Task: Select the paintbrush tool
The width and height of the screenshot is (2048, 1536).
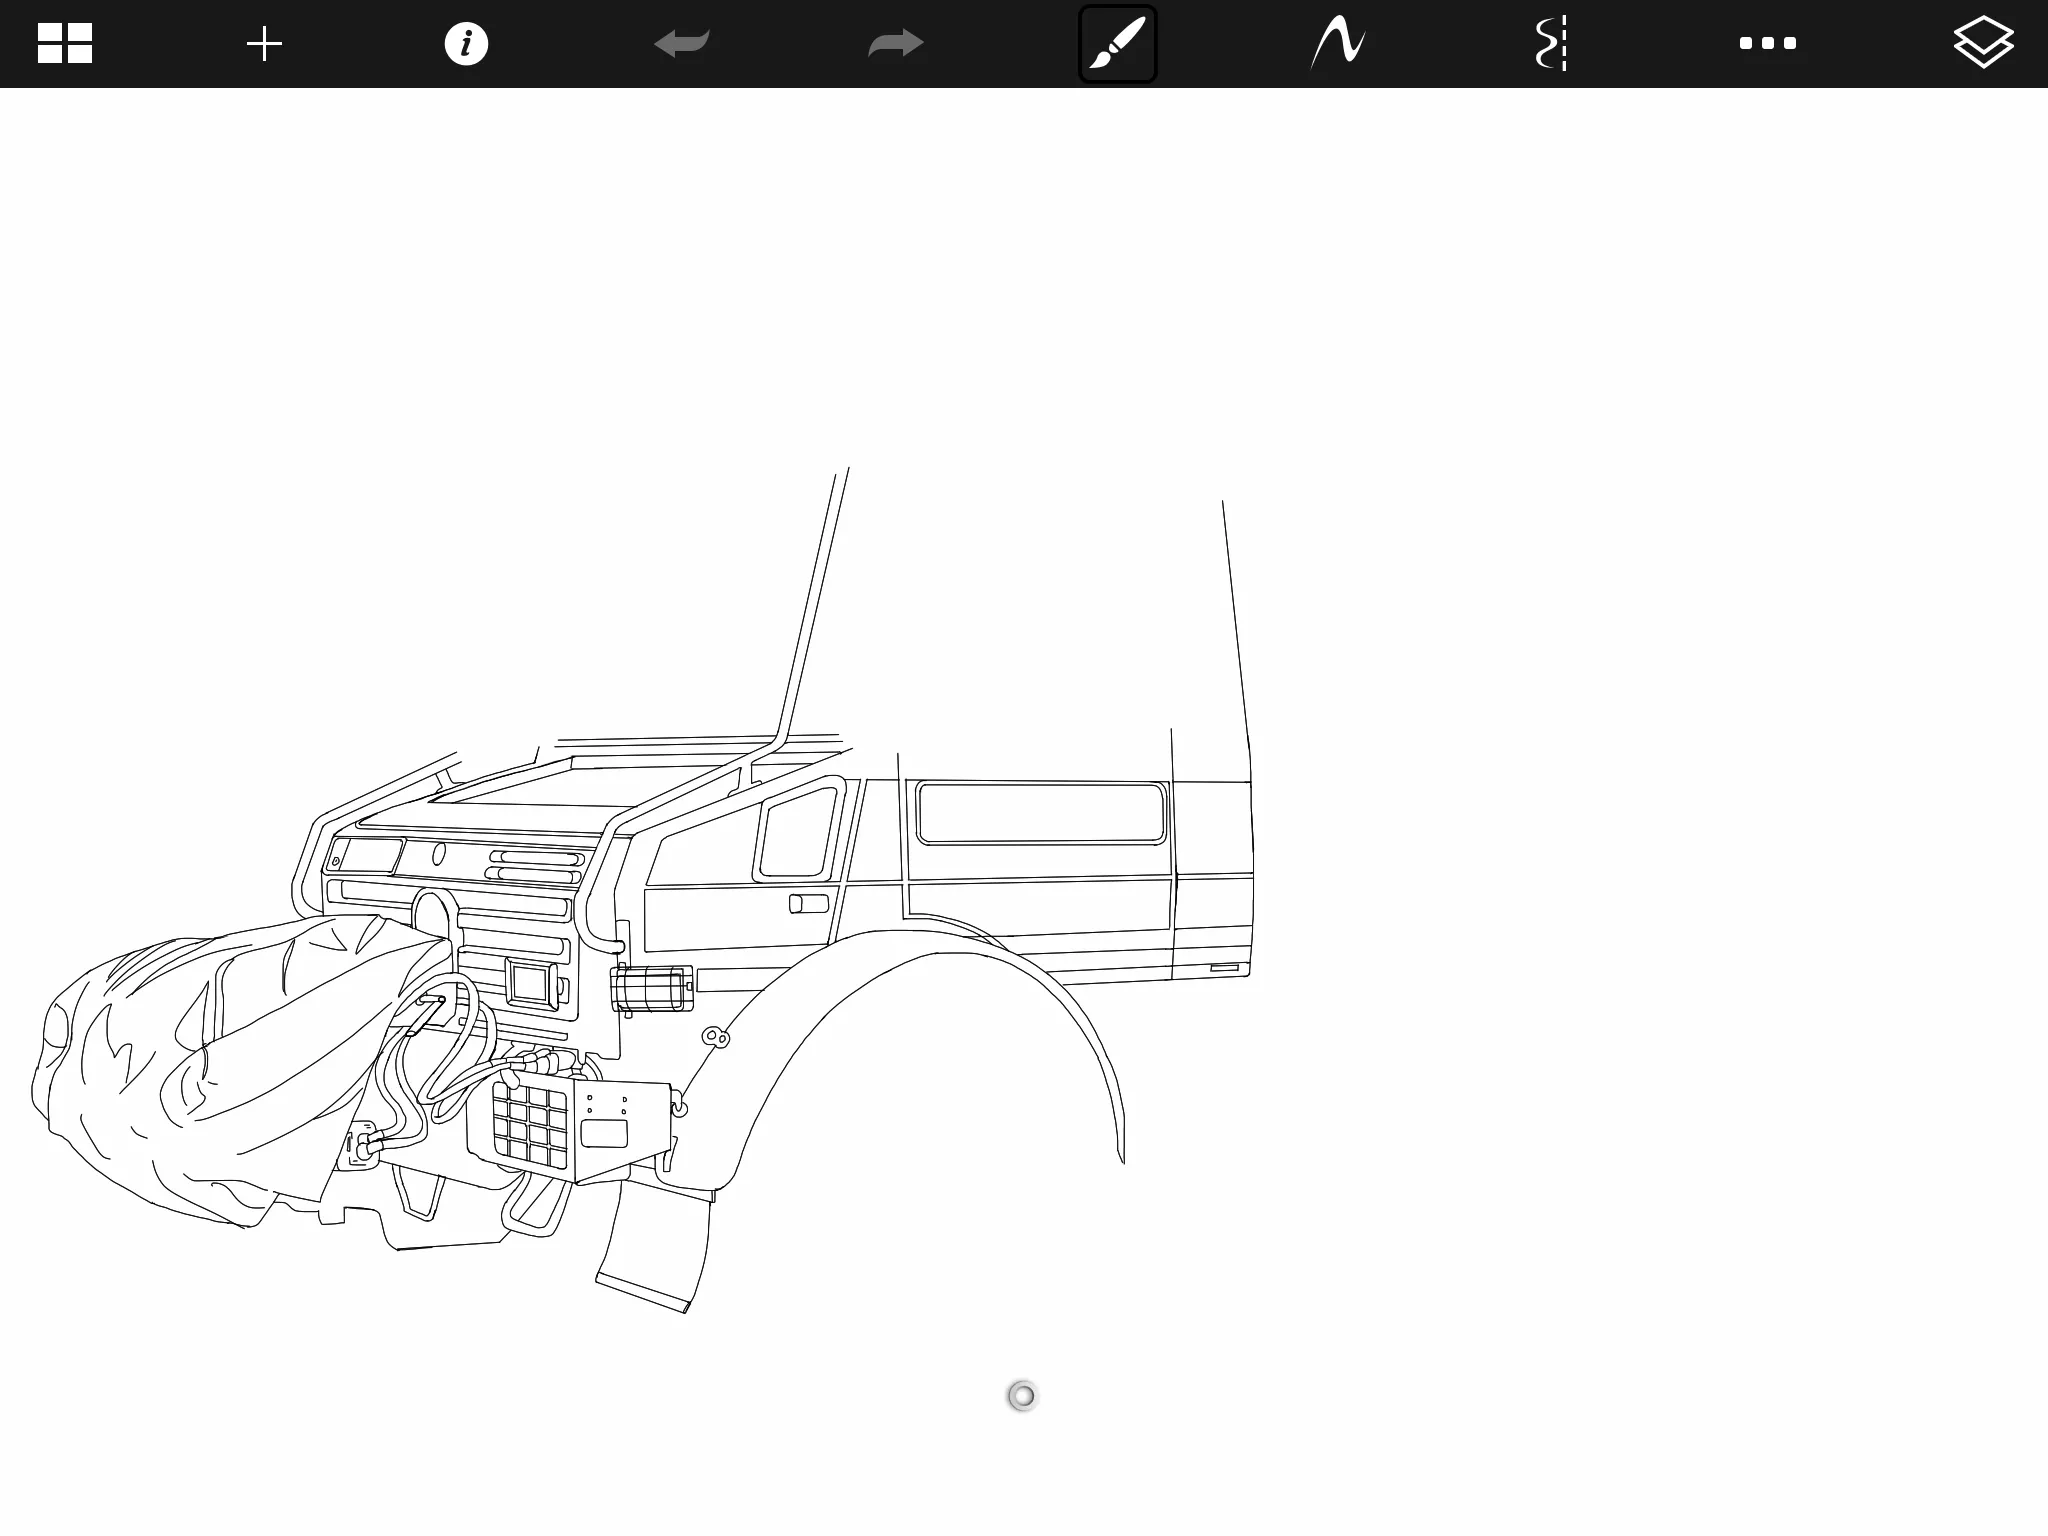Action: click(x=1117, y=44)
